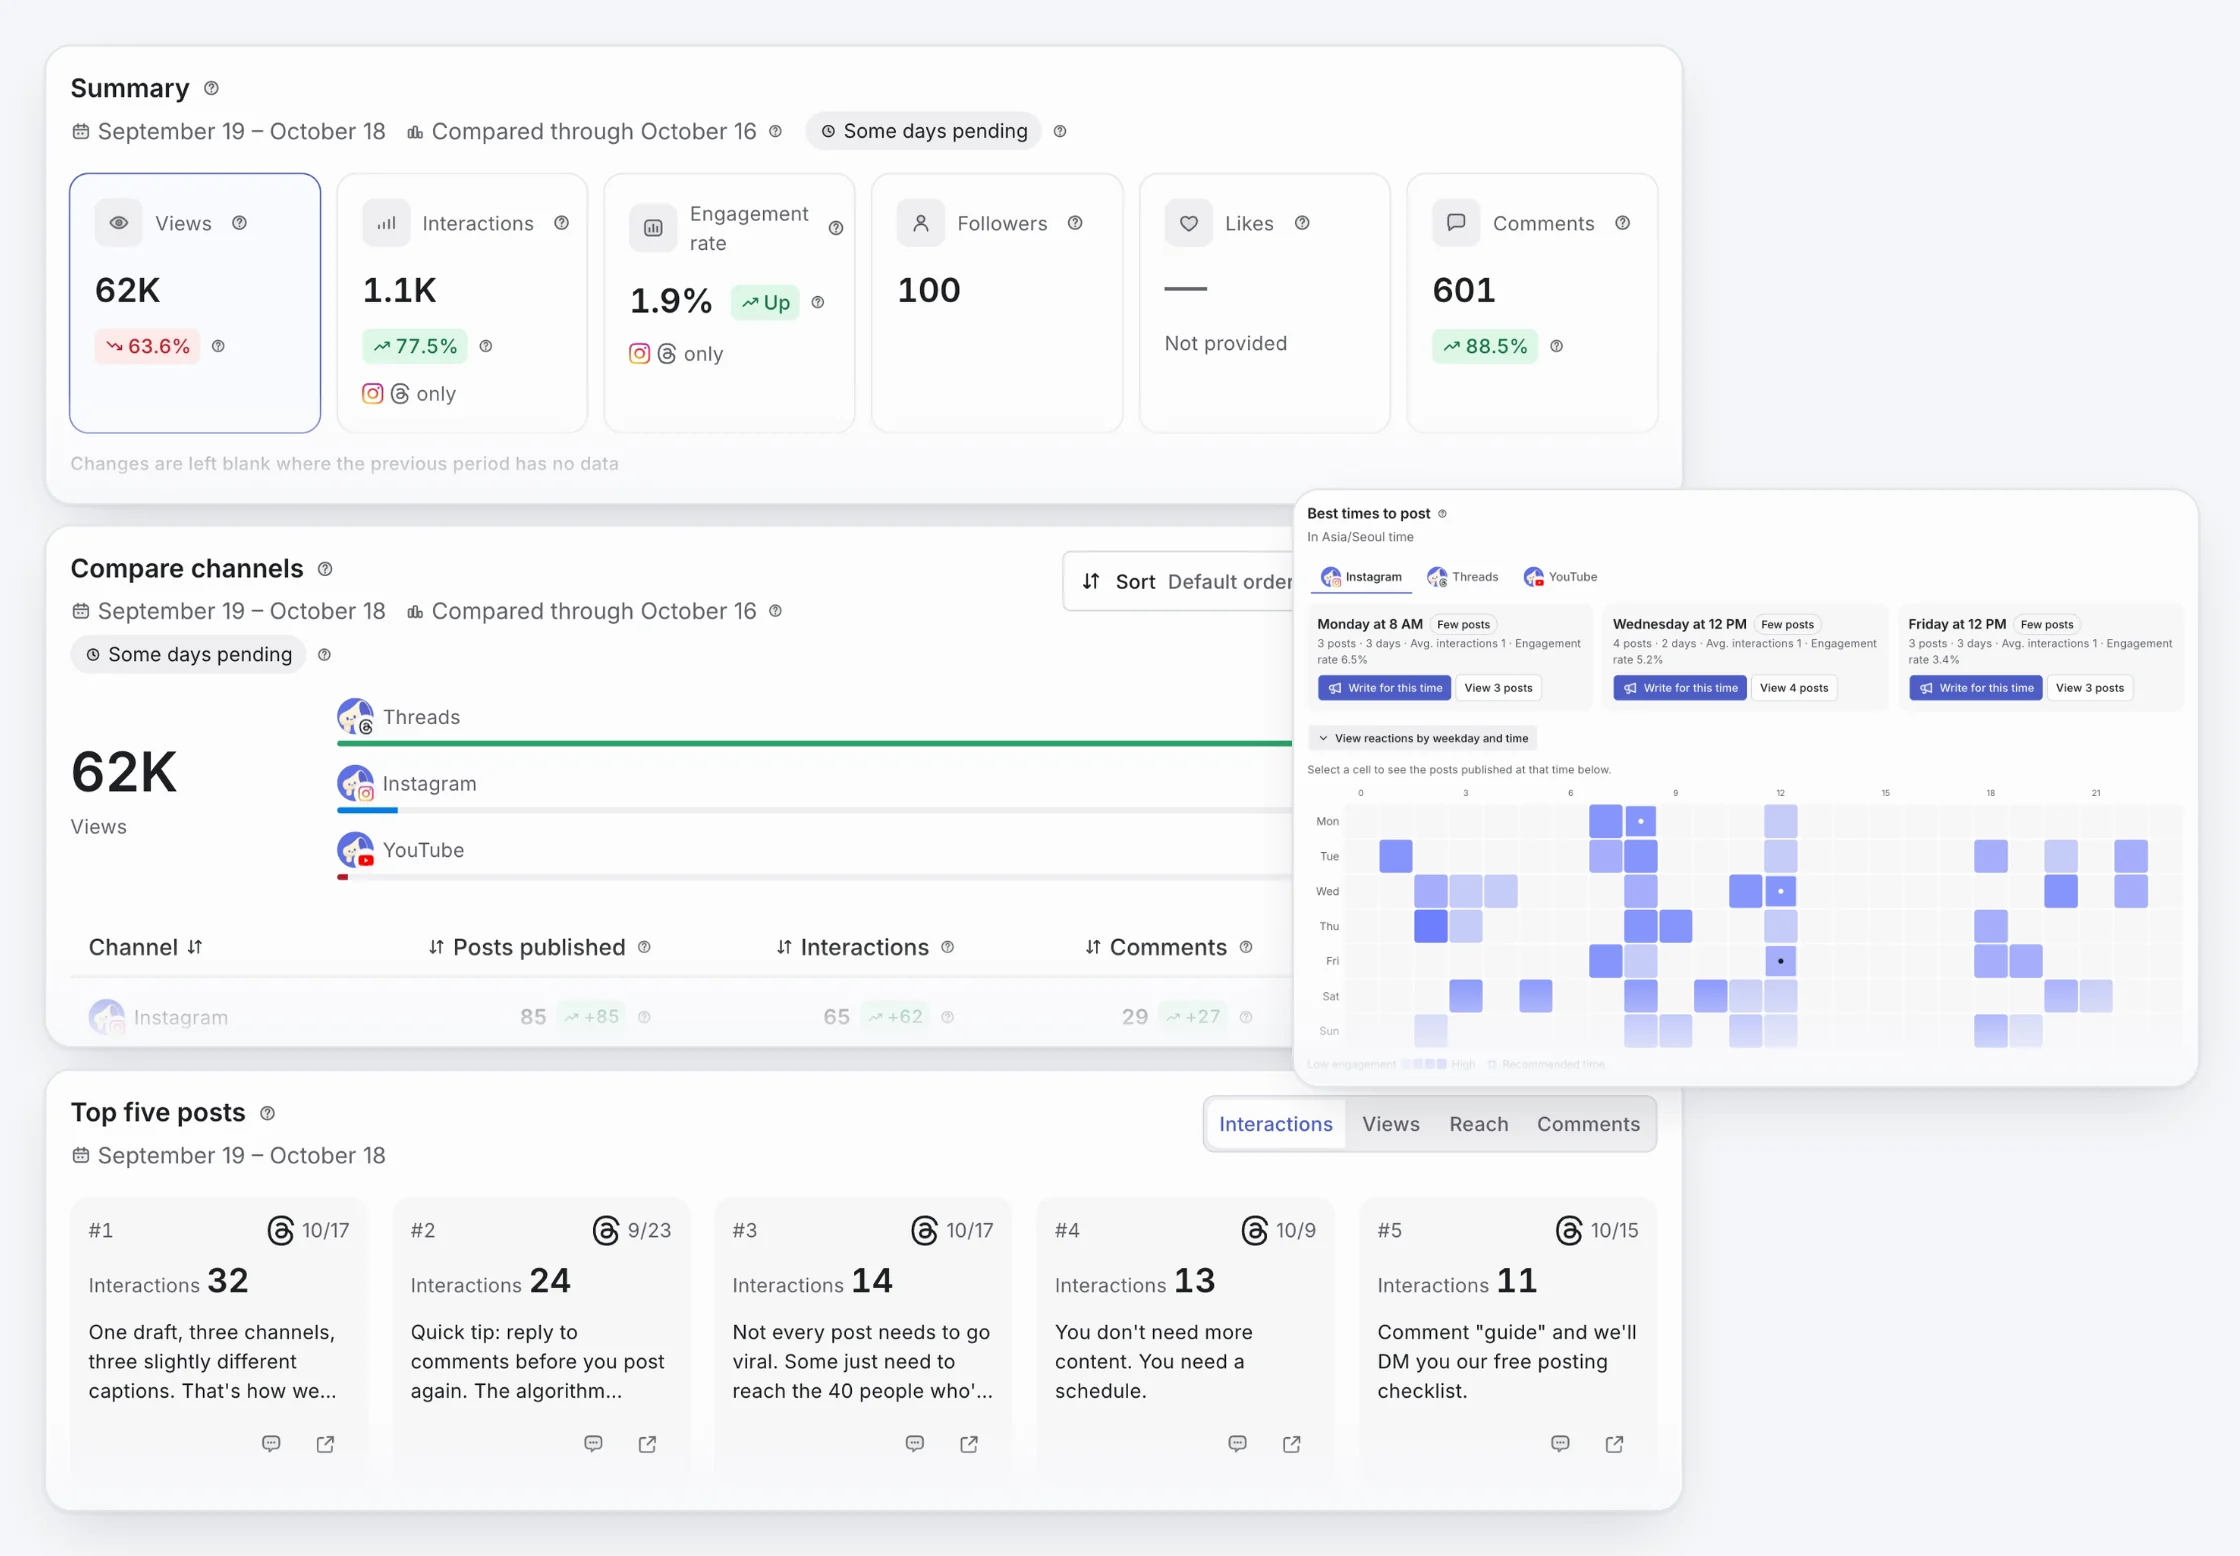Switch top posts to Views tab

point(1390,1124)
